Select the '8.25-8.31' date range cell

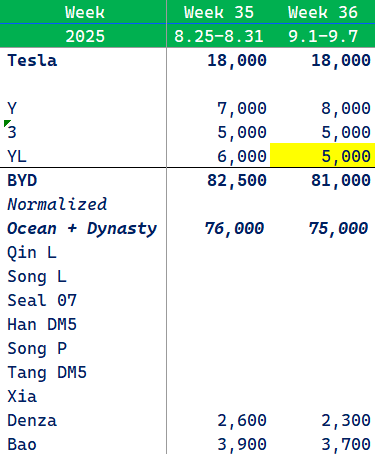[219, 36]
